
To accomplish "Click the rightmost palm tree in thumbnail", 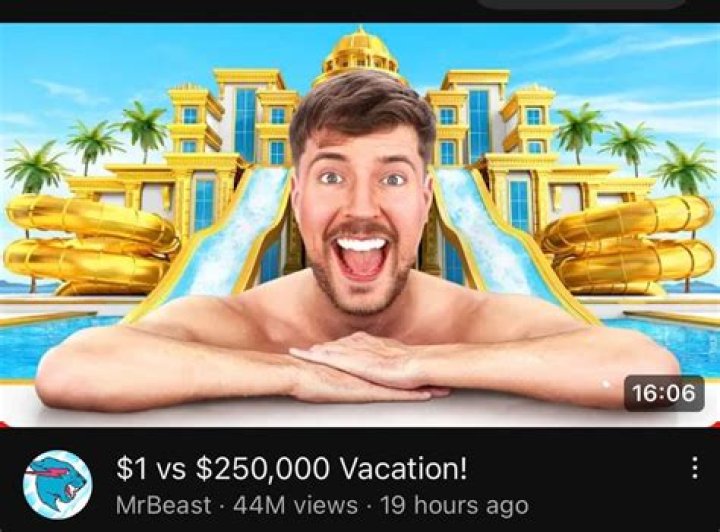I will pos(686,168).
